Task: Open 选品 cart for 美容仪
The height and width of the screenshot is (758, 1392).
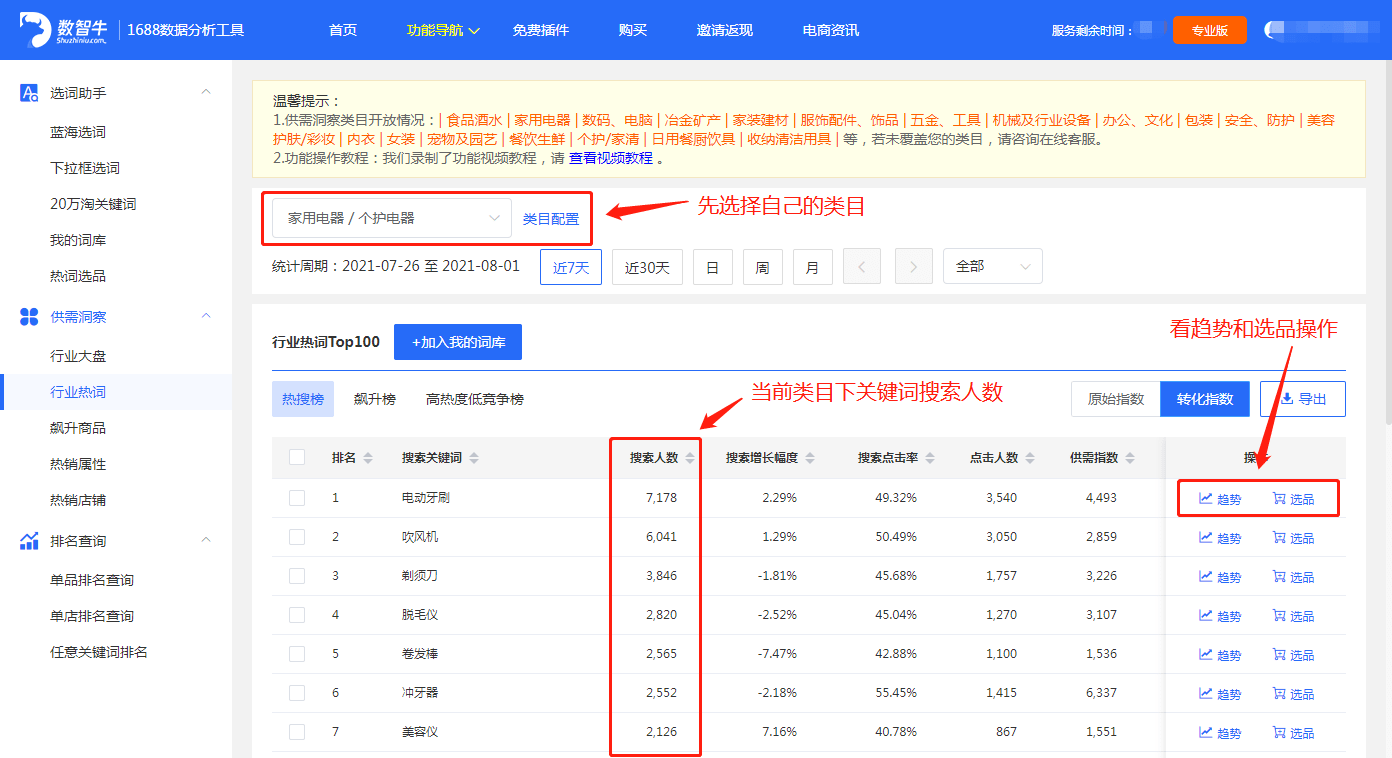Action: [1293, 733]
